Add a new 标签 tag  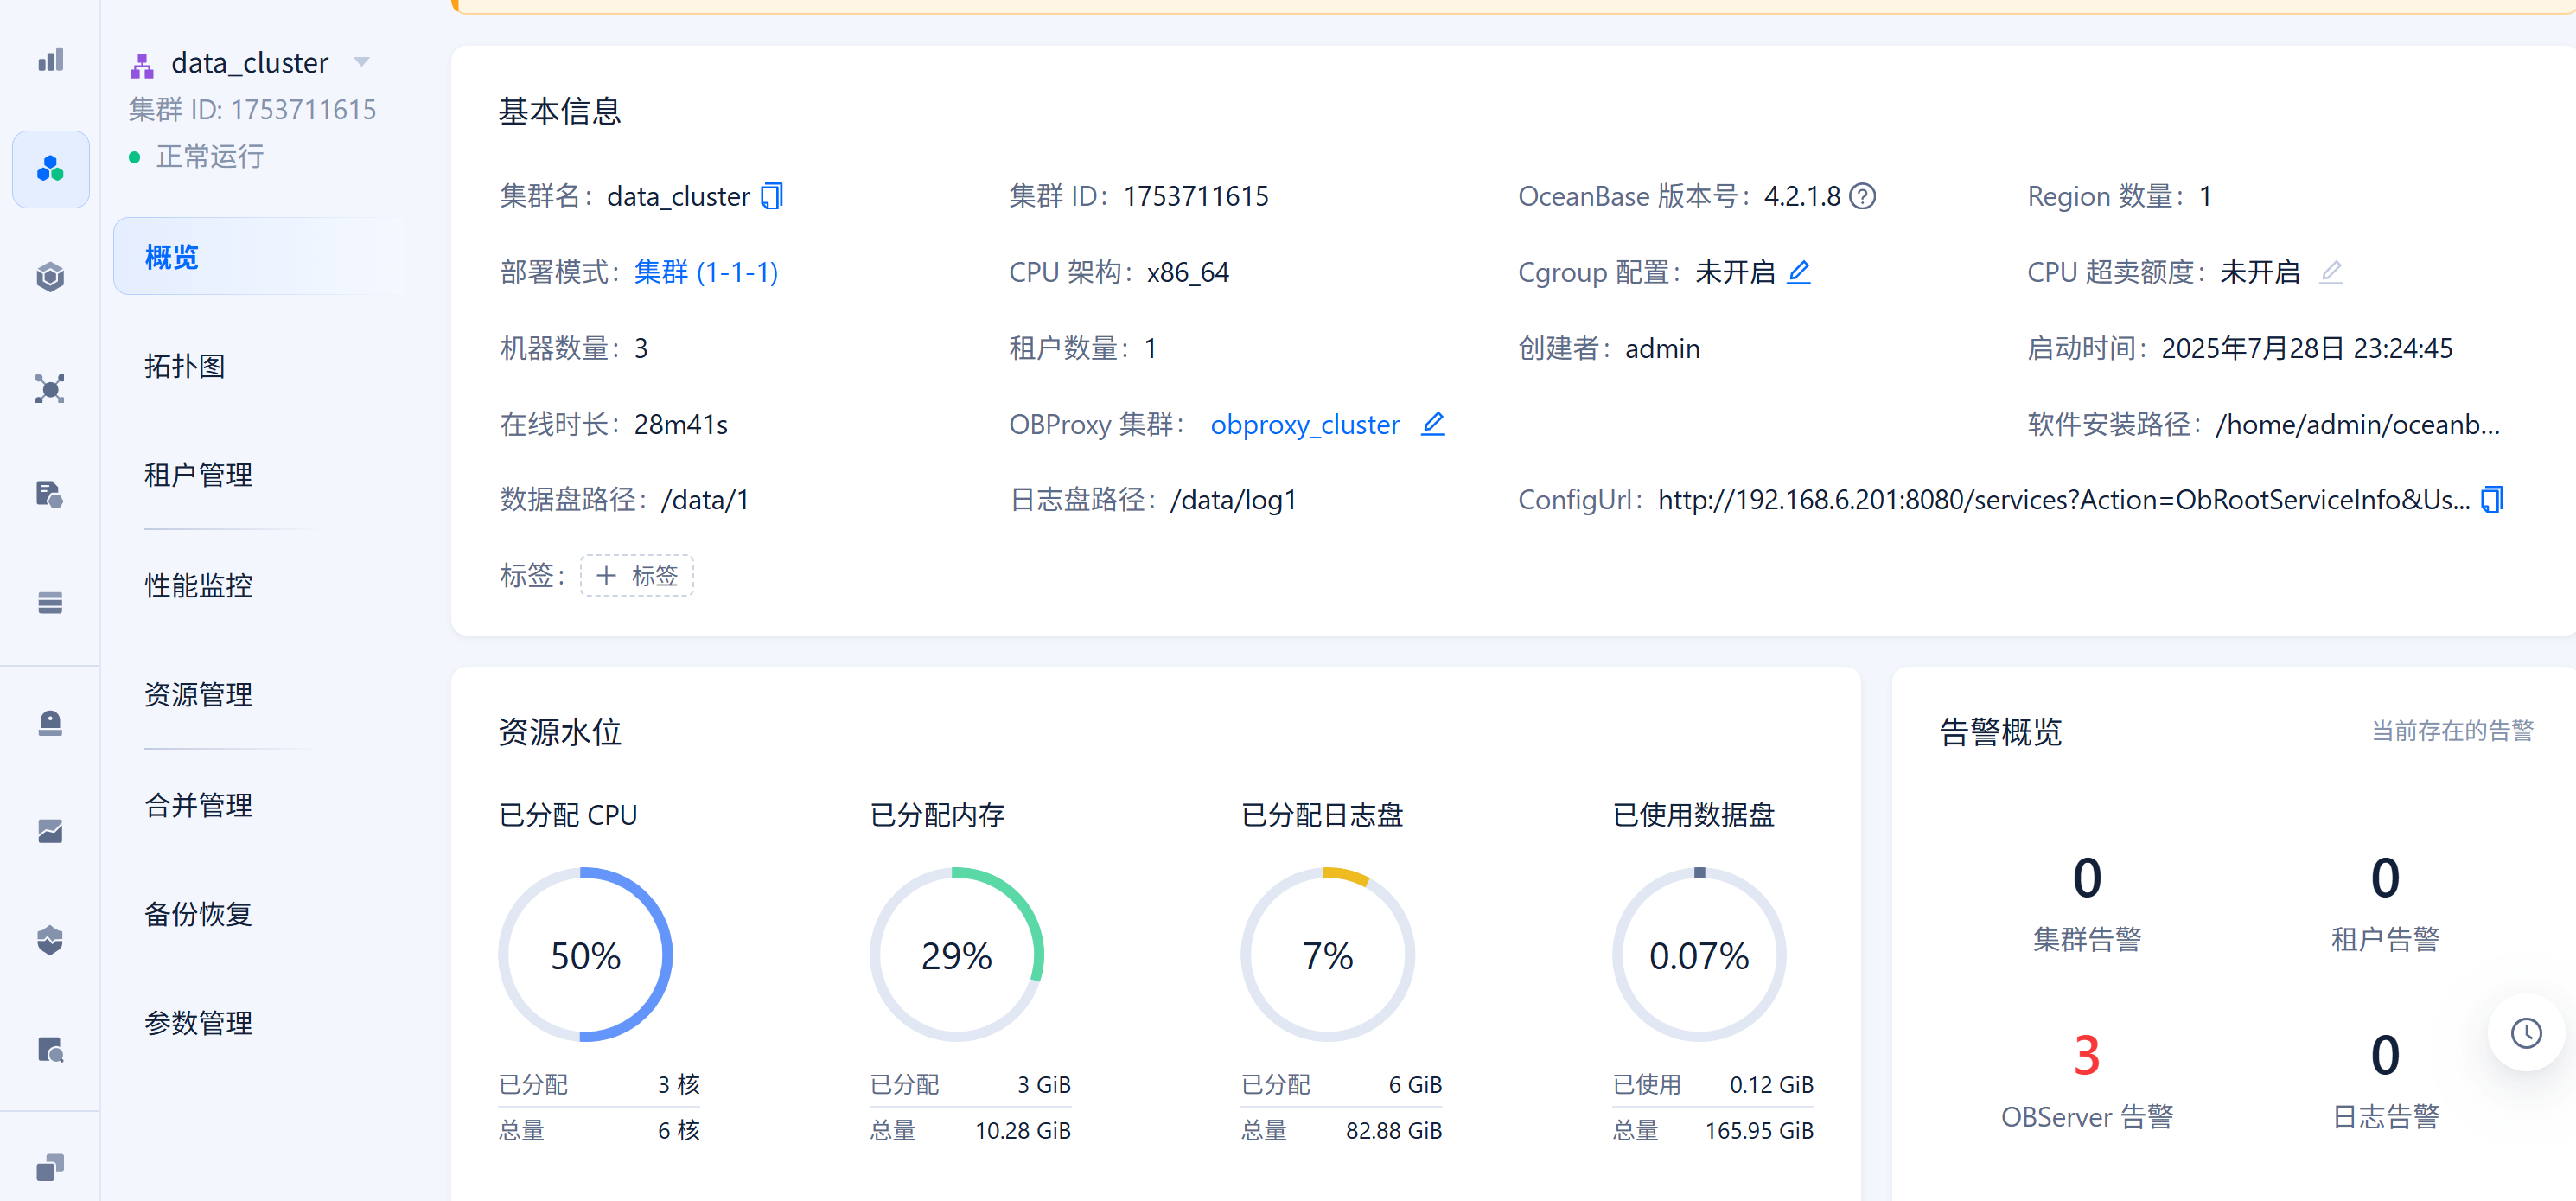637,576
